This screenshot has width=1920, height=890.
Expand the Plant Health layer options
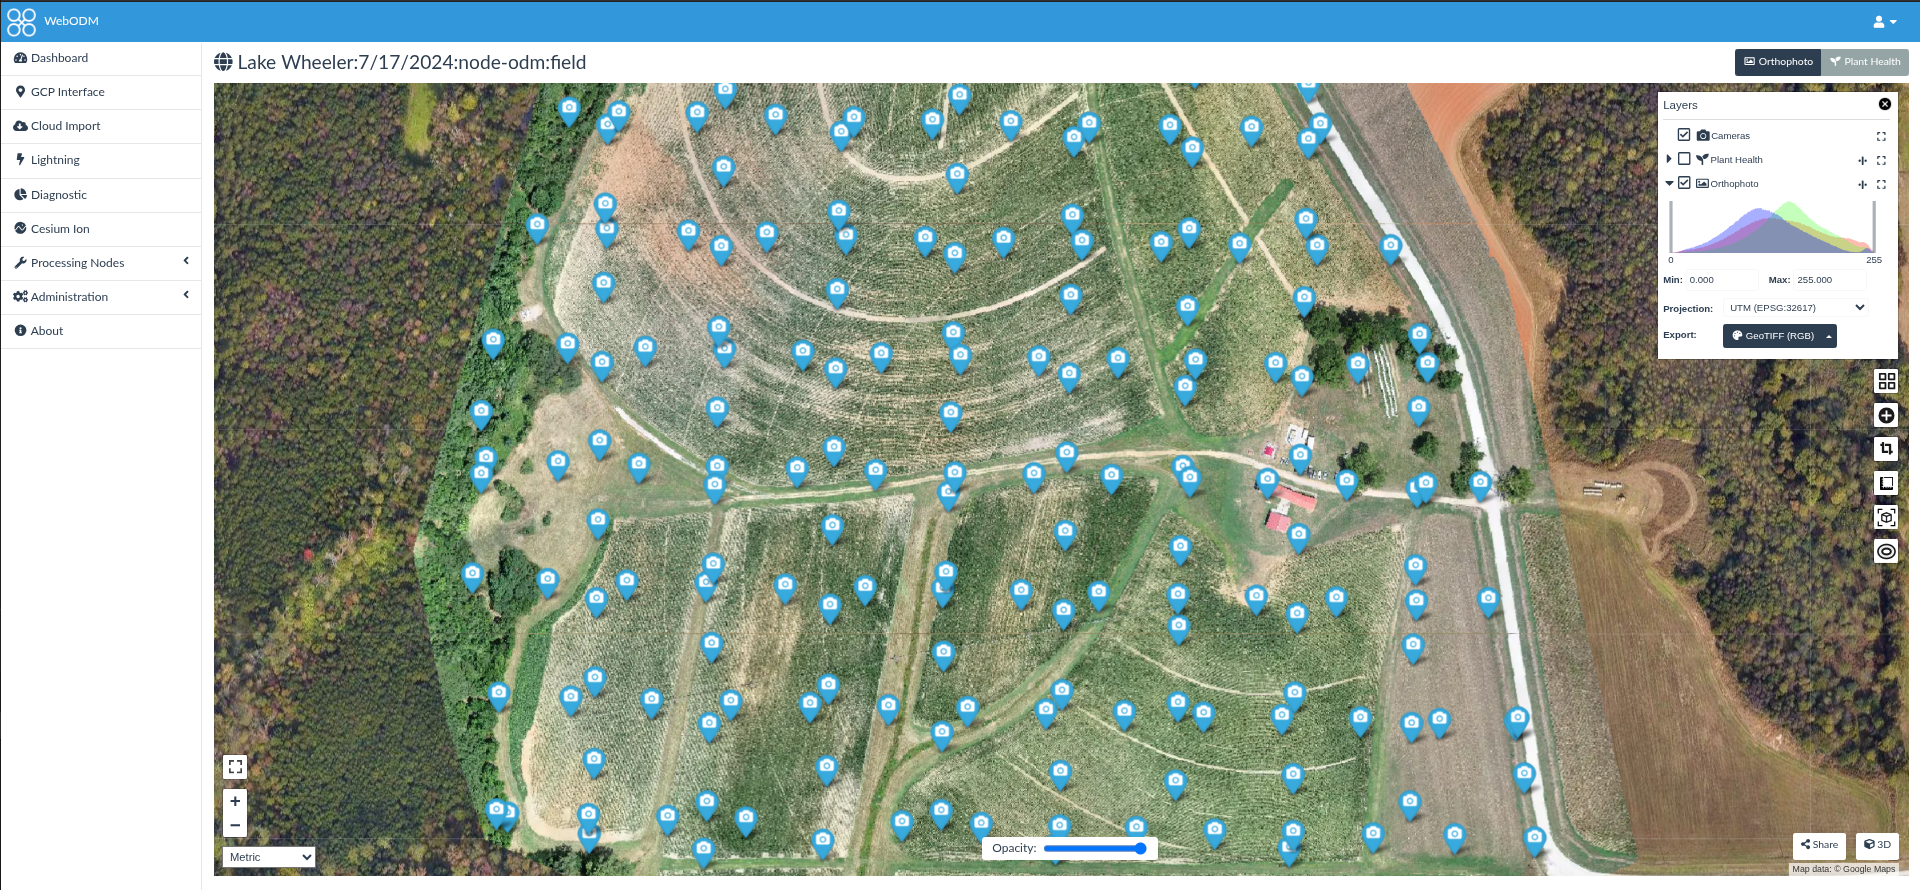pos(1669,159)
